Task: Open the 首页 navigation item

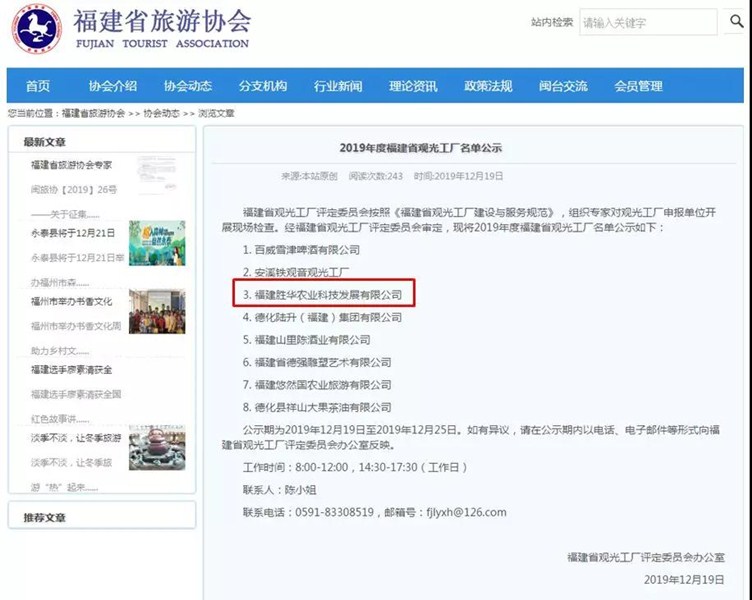Action: click(38, 86)
